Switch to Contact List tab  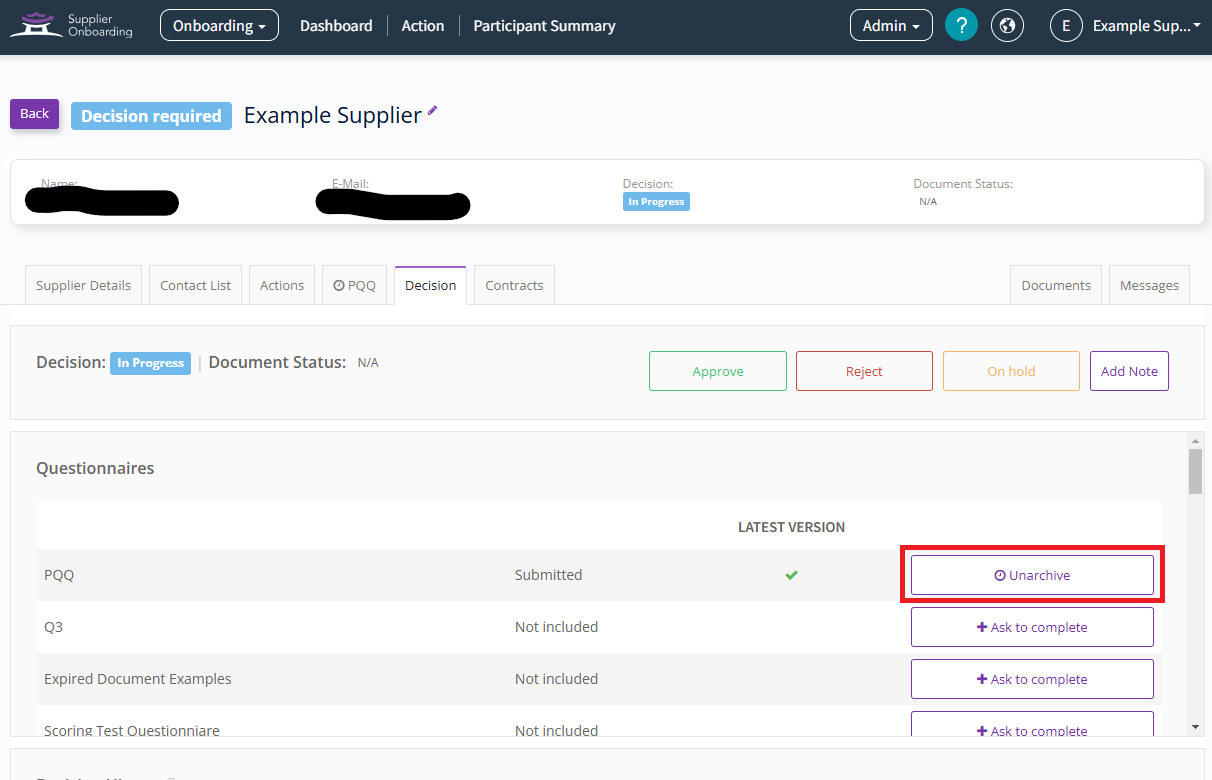tap(195, 285)
